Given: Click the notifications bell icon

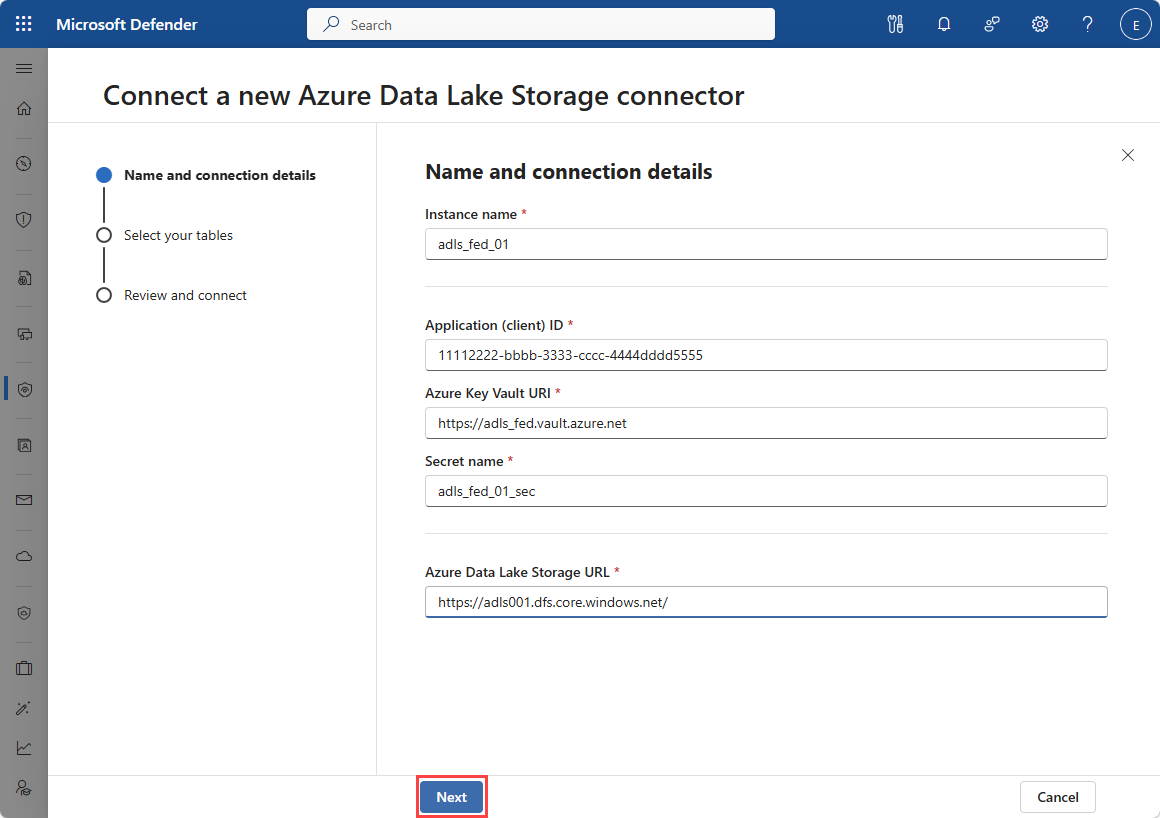Looking at the screenshot, I should (x=943, y=24).
